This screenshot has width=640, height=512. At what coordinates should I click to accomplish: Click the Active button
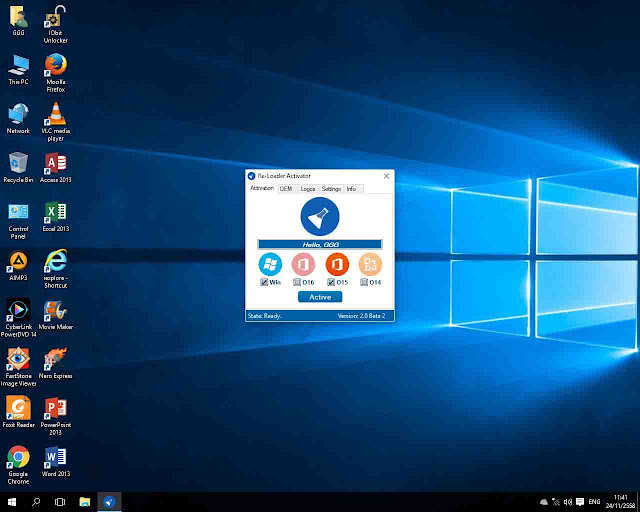(x=320, y=297)
